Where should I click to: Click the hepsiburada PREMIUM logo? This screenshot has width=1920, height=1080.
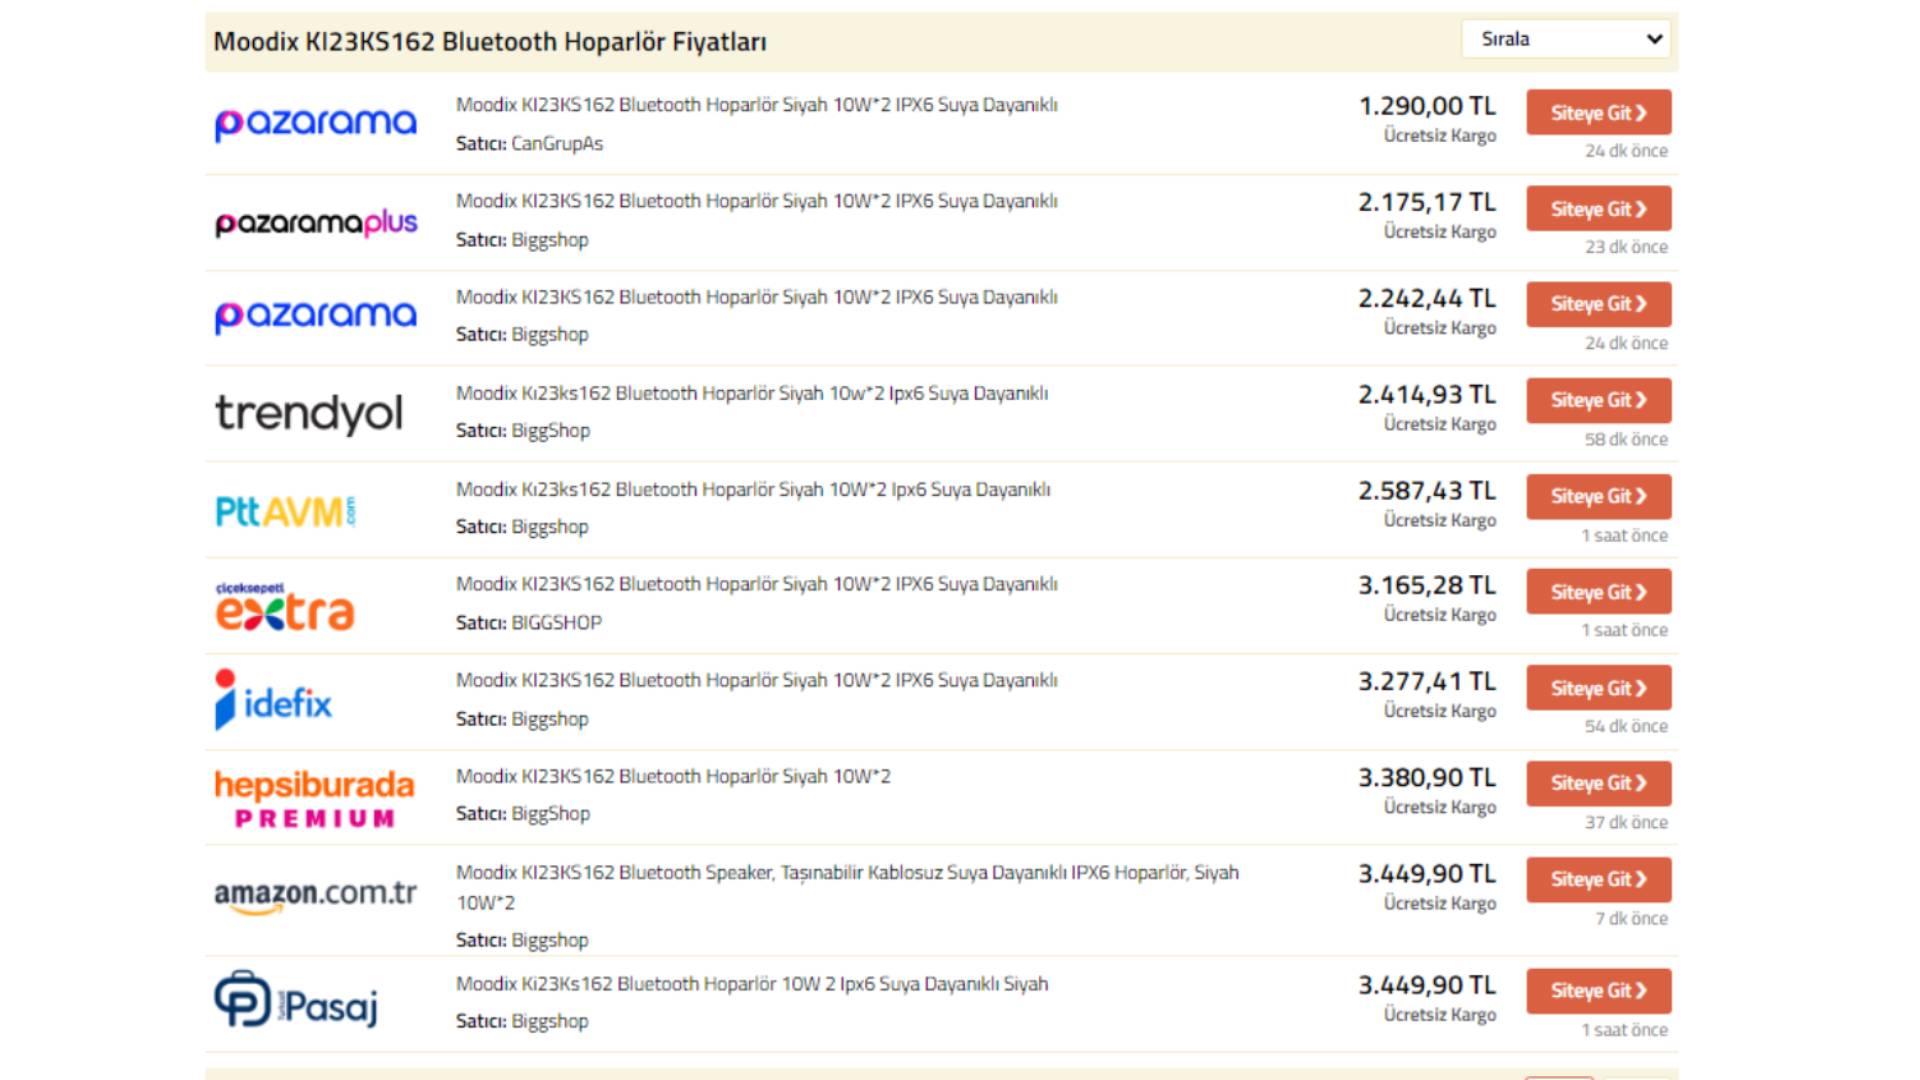click(314, 798)
